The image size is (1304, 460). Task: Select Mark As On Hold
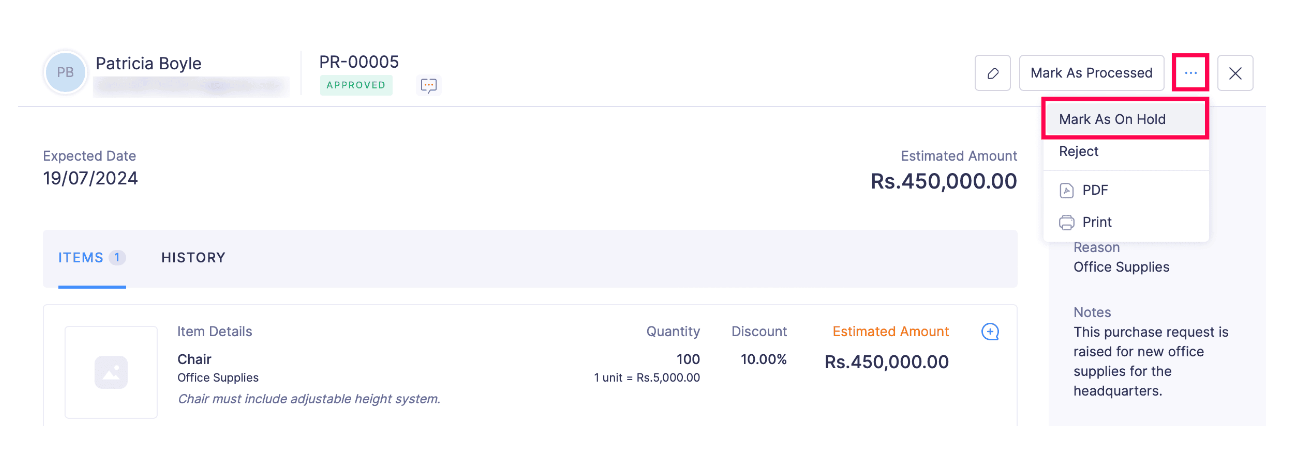1112,119
